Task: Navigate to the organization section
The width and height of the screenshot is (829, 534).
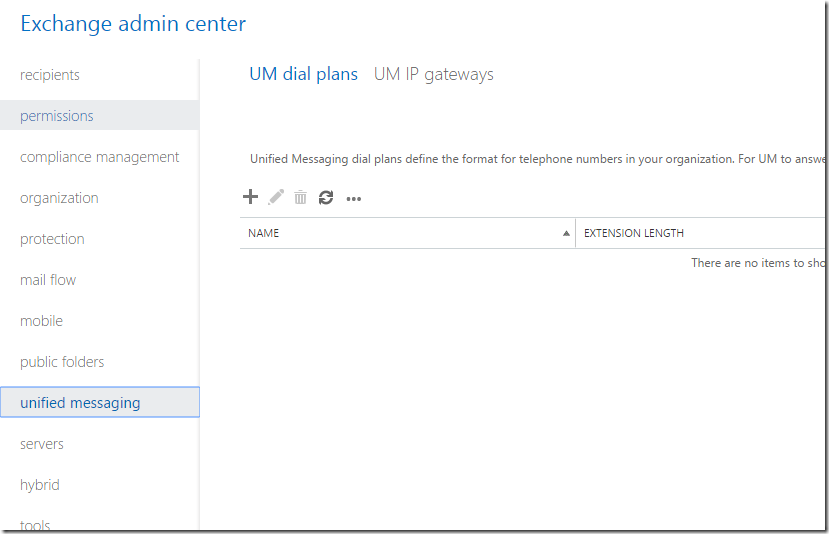Action: pos(59,198)
